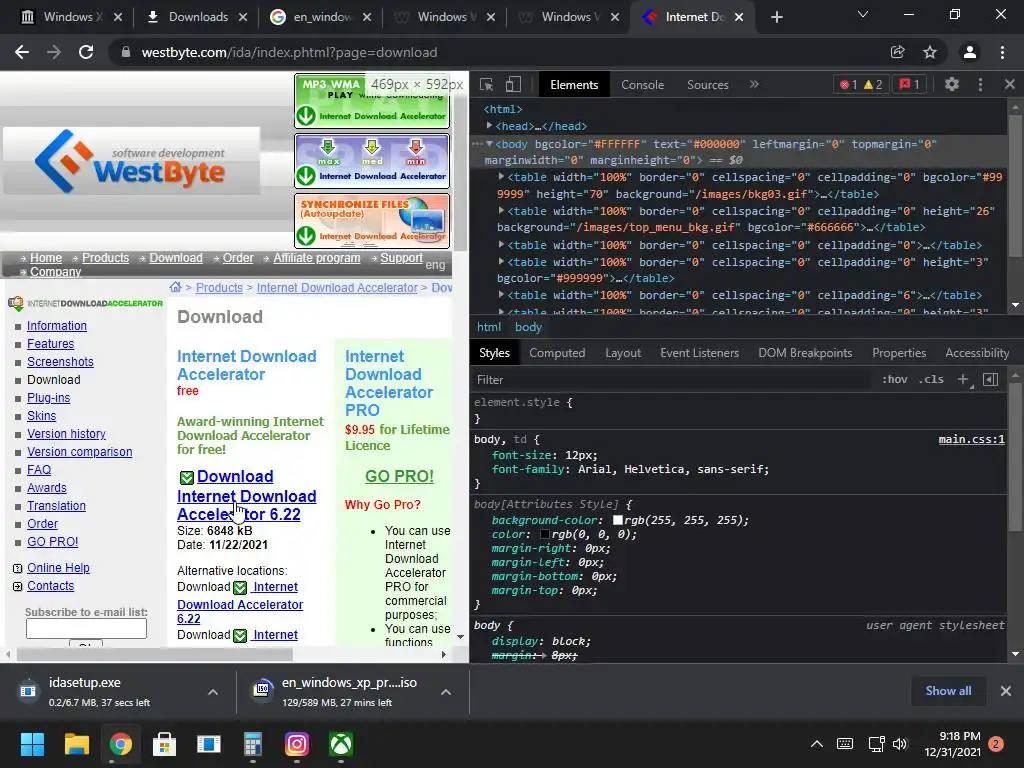Click the GO PRO! green link
Viewport: 1024px width, 768px height.
point(399,476)
